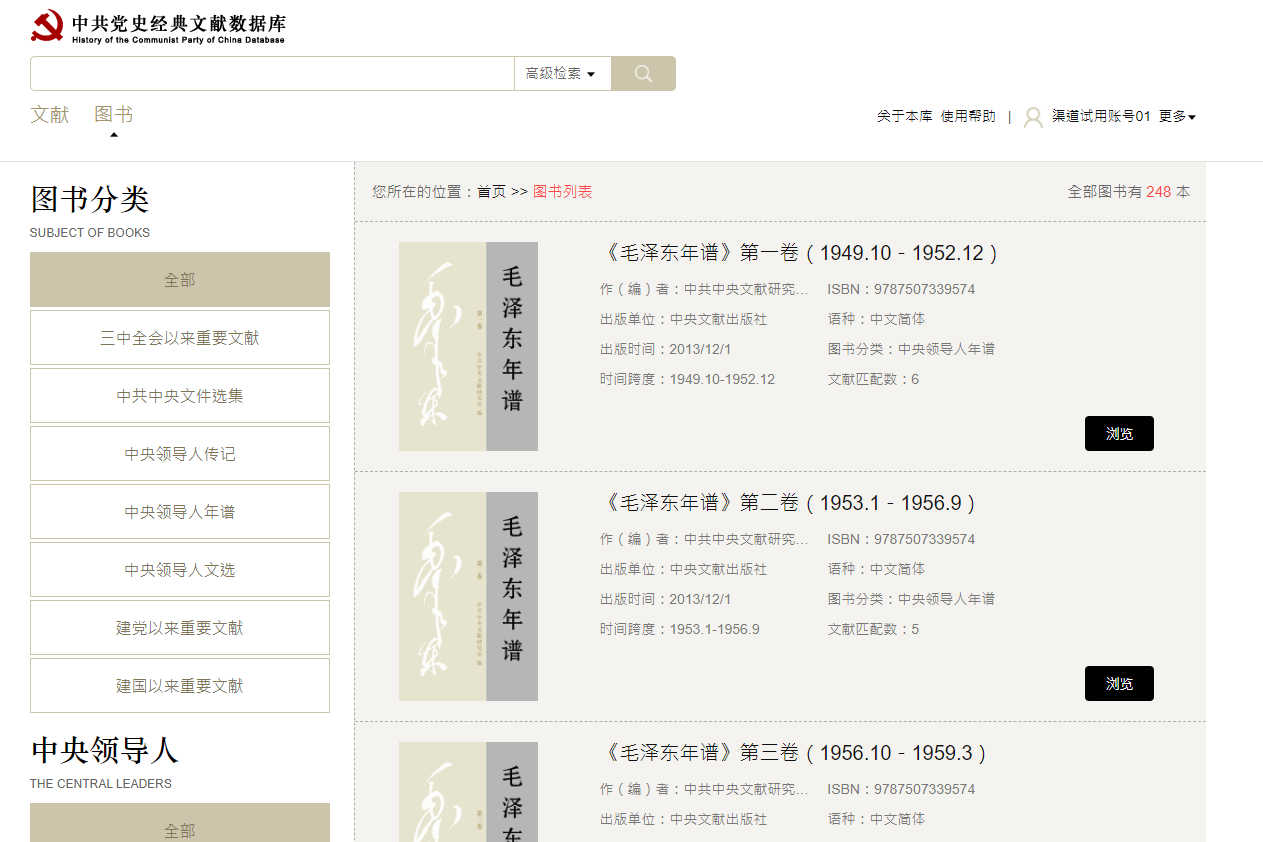
Task: Go to 首页 in the breadcrumb
Action: tap(491, 192)
